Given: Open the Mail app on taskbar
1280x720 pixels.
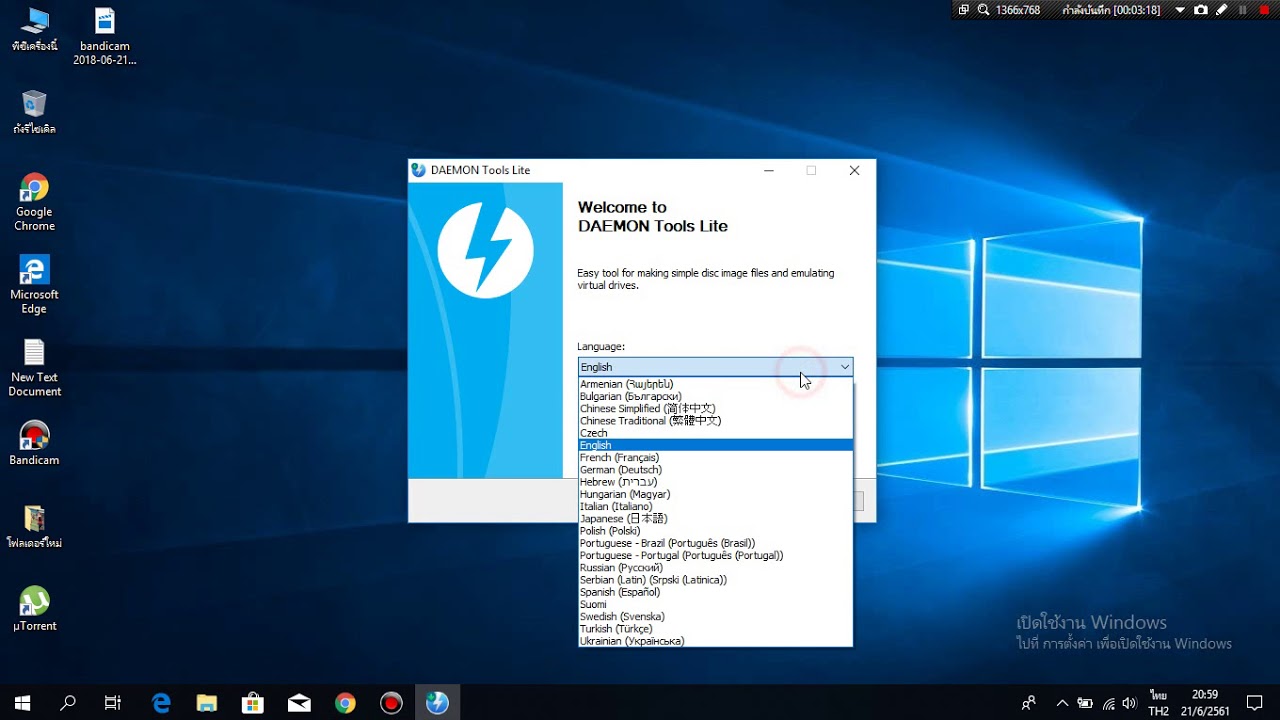Looking at the screenshot, I should pos(299,703).
